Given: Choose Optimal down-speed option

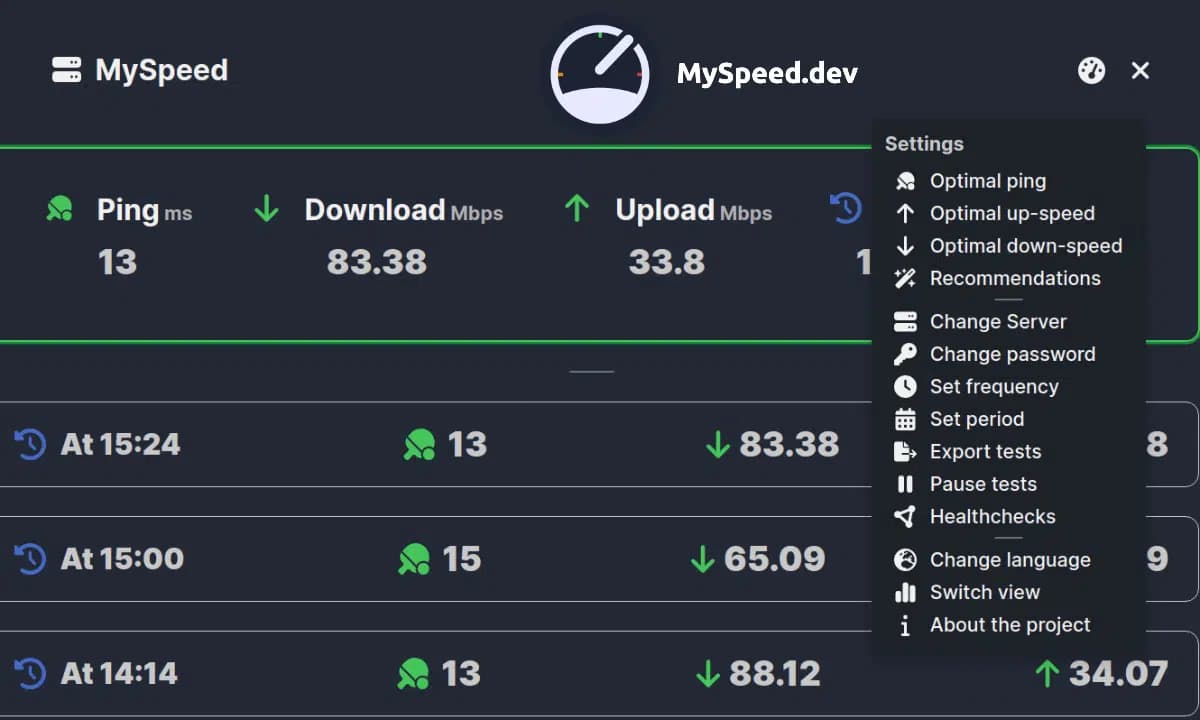Looking at the screenshot, I should click(x=1025, y=246).
